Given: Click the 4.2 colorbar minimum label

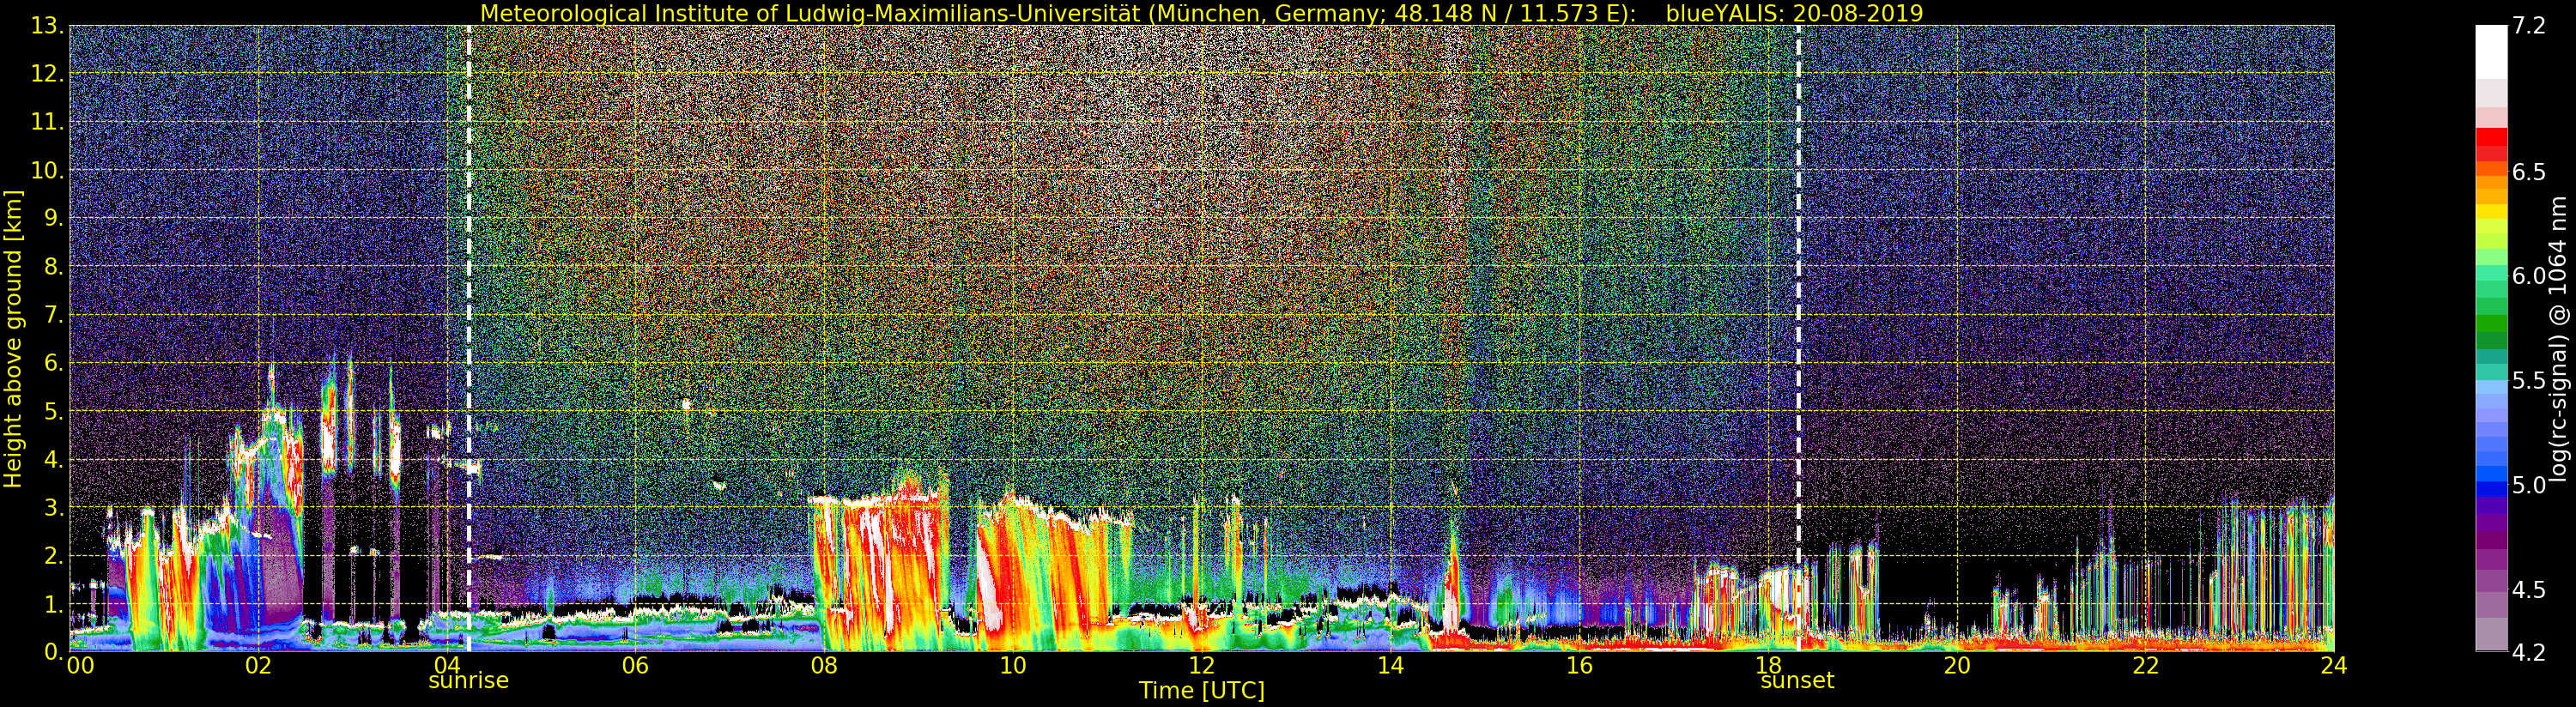Looking at the screenshot, I should tap(2529, 653).
